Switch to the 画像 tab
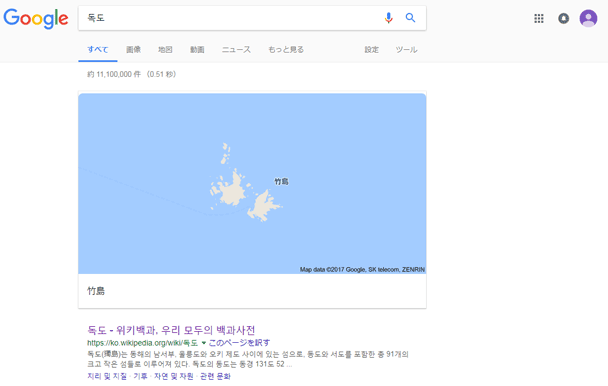608x386 pixels. [x=133, y=50]
